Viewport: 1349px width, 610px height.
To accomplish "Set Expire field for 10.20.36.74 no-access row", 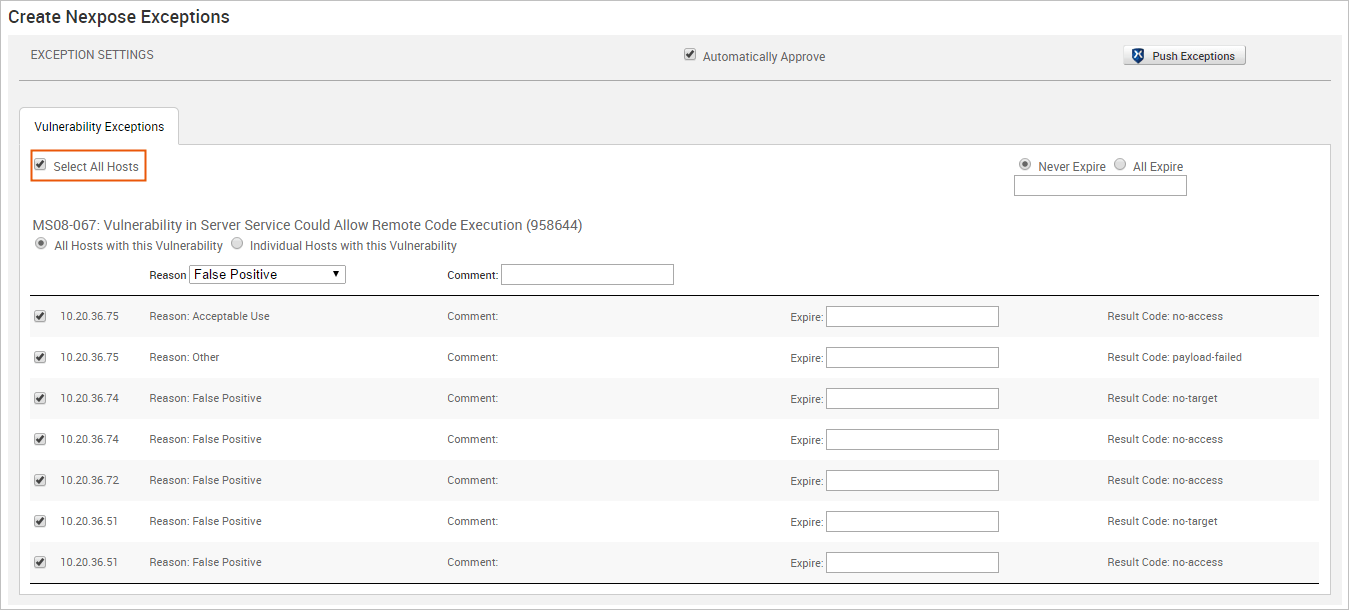I will point(912,440).
